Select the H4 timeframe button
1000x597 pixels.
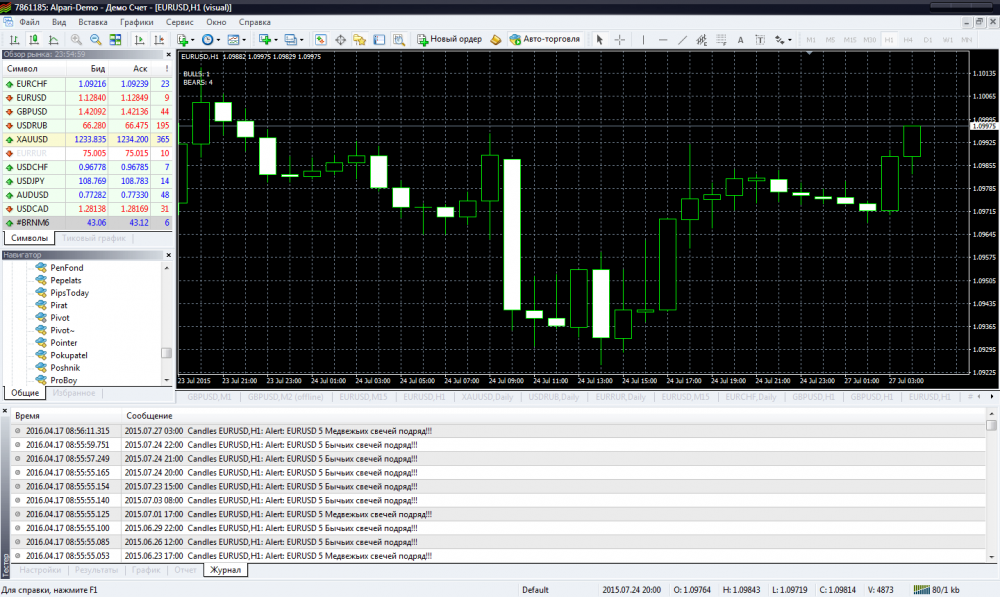click(908, 39)
